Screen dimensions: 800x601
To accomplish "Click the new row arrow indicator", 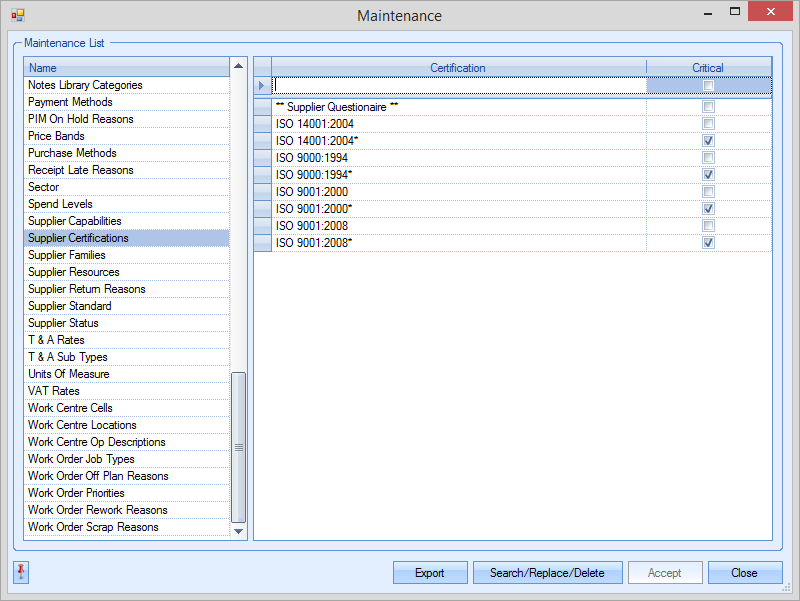I will tap(263, 86).
